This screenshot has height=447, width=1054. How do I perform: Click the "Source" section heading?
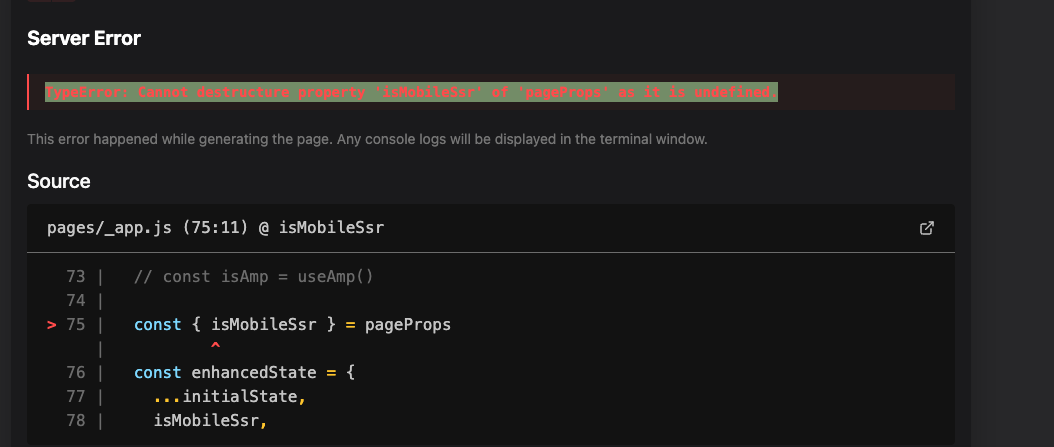59,181
